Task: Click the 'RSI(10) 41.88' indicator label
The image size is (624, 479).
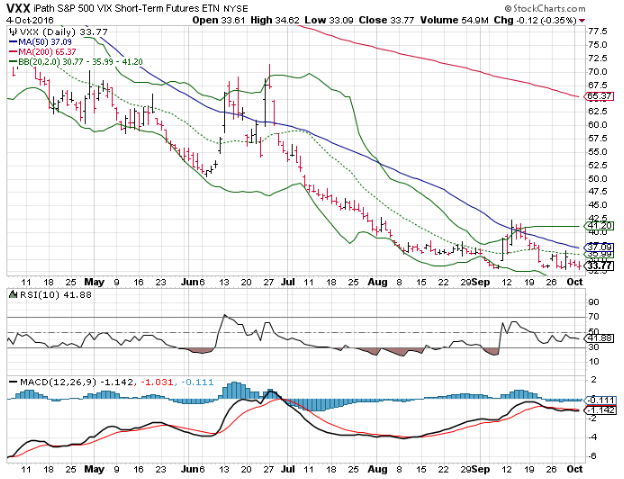Action: coord(56,295)
